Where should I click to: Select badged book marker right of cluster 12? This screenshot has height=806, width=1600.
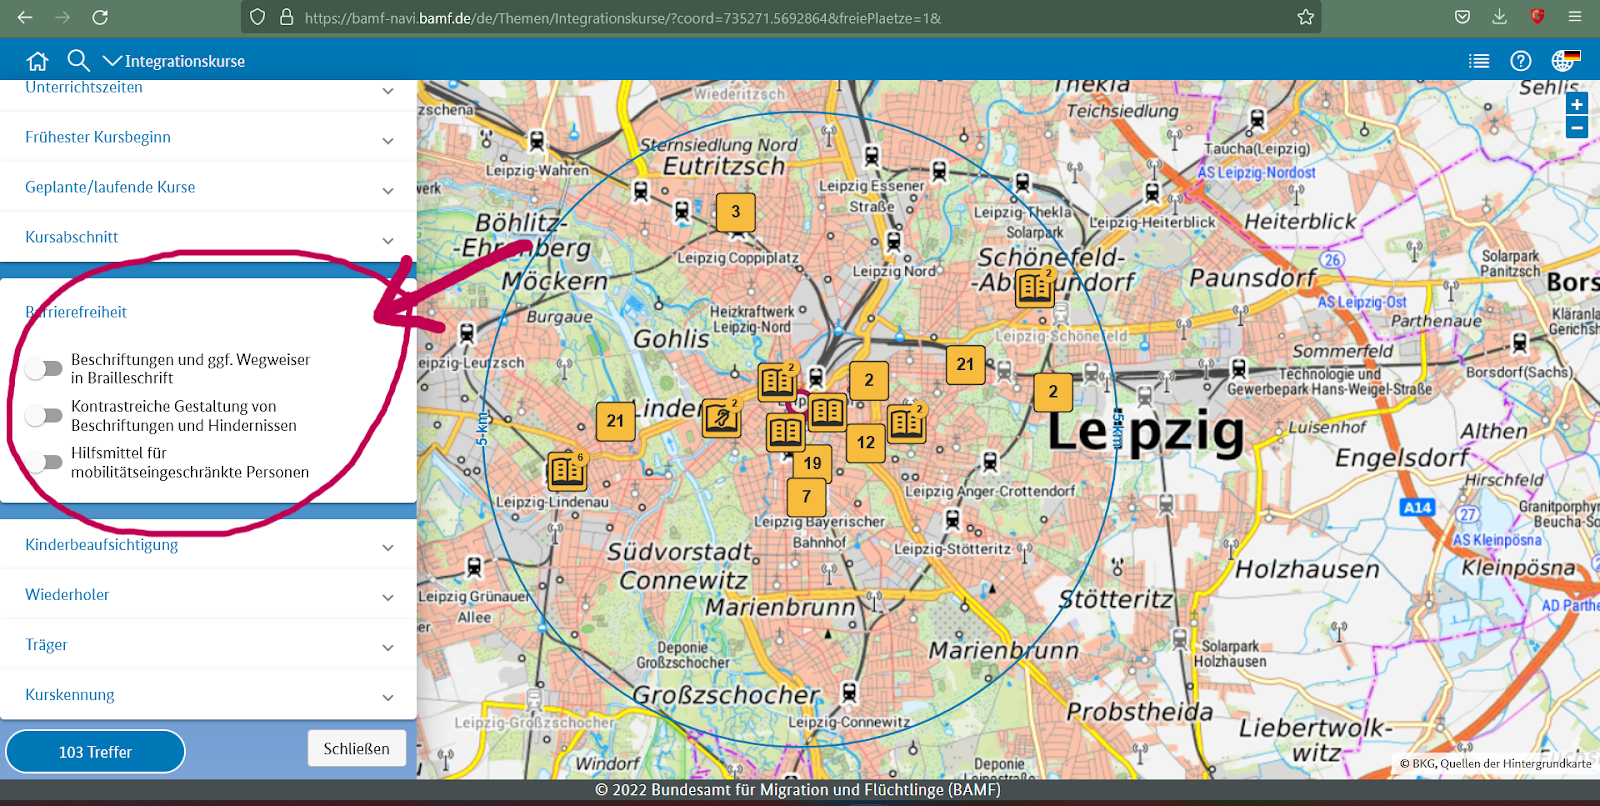907,423
